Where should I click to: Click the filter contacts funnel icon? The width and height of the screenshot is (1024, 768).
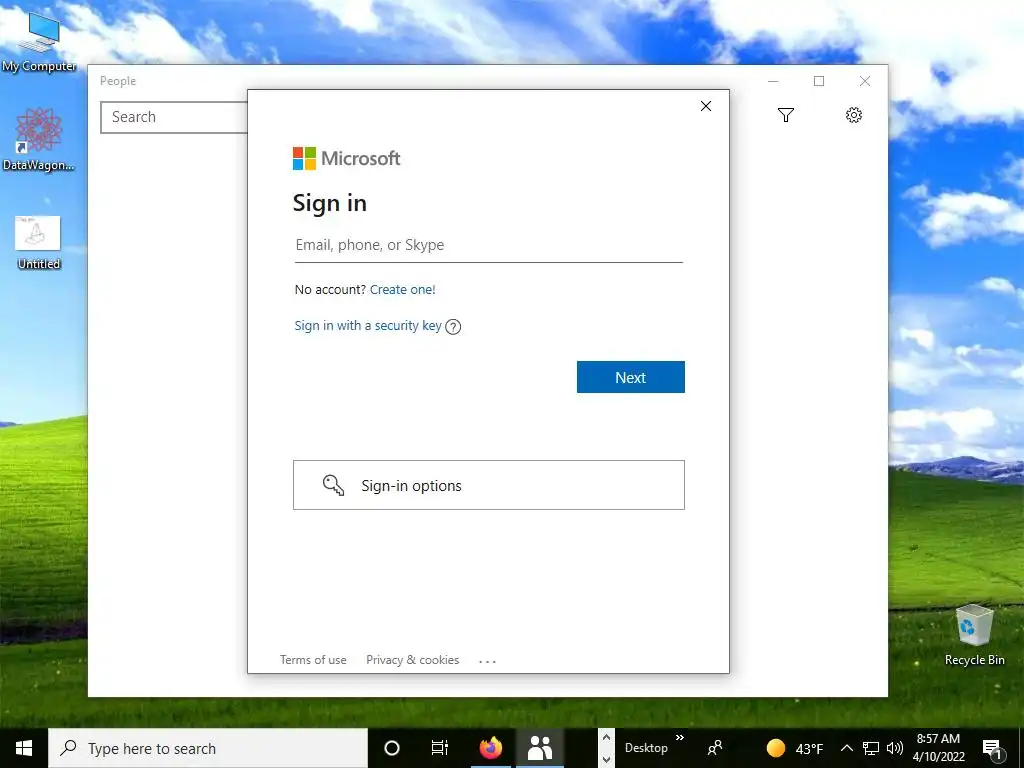pos(786,116)
